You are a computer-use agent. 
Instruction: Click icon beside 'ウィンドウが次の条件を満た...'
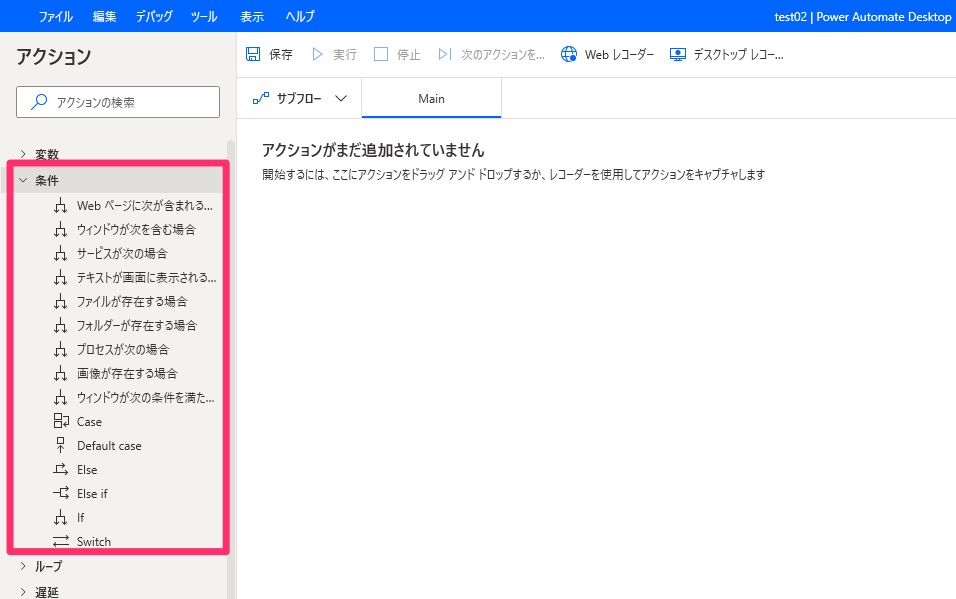[x=60, y=398]
